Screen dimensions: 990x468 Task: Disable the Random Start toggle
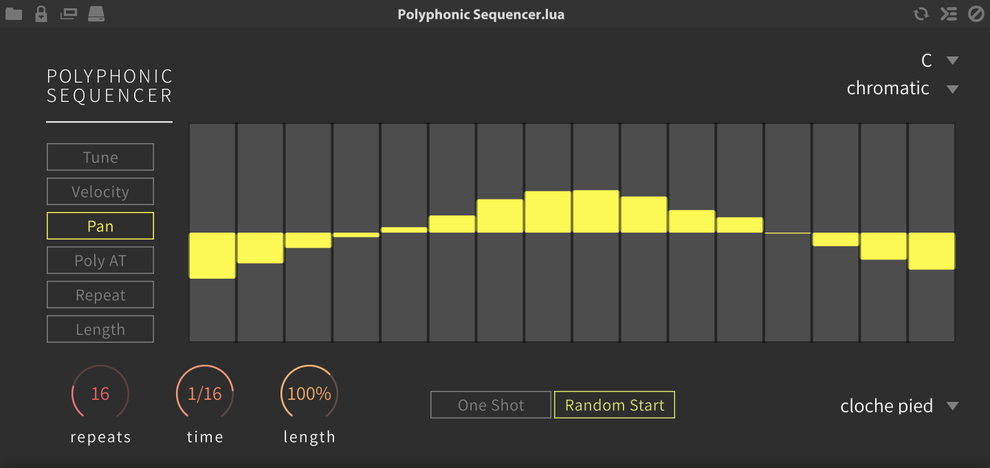(x=614, y=405)
